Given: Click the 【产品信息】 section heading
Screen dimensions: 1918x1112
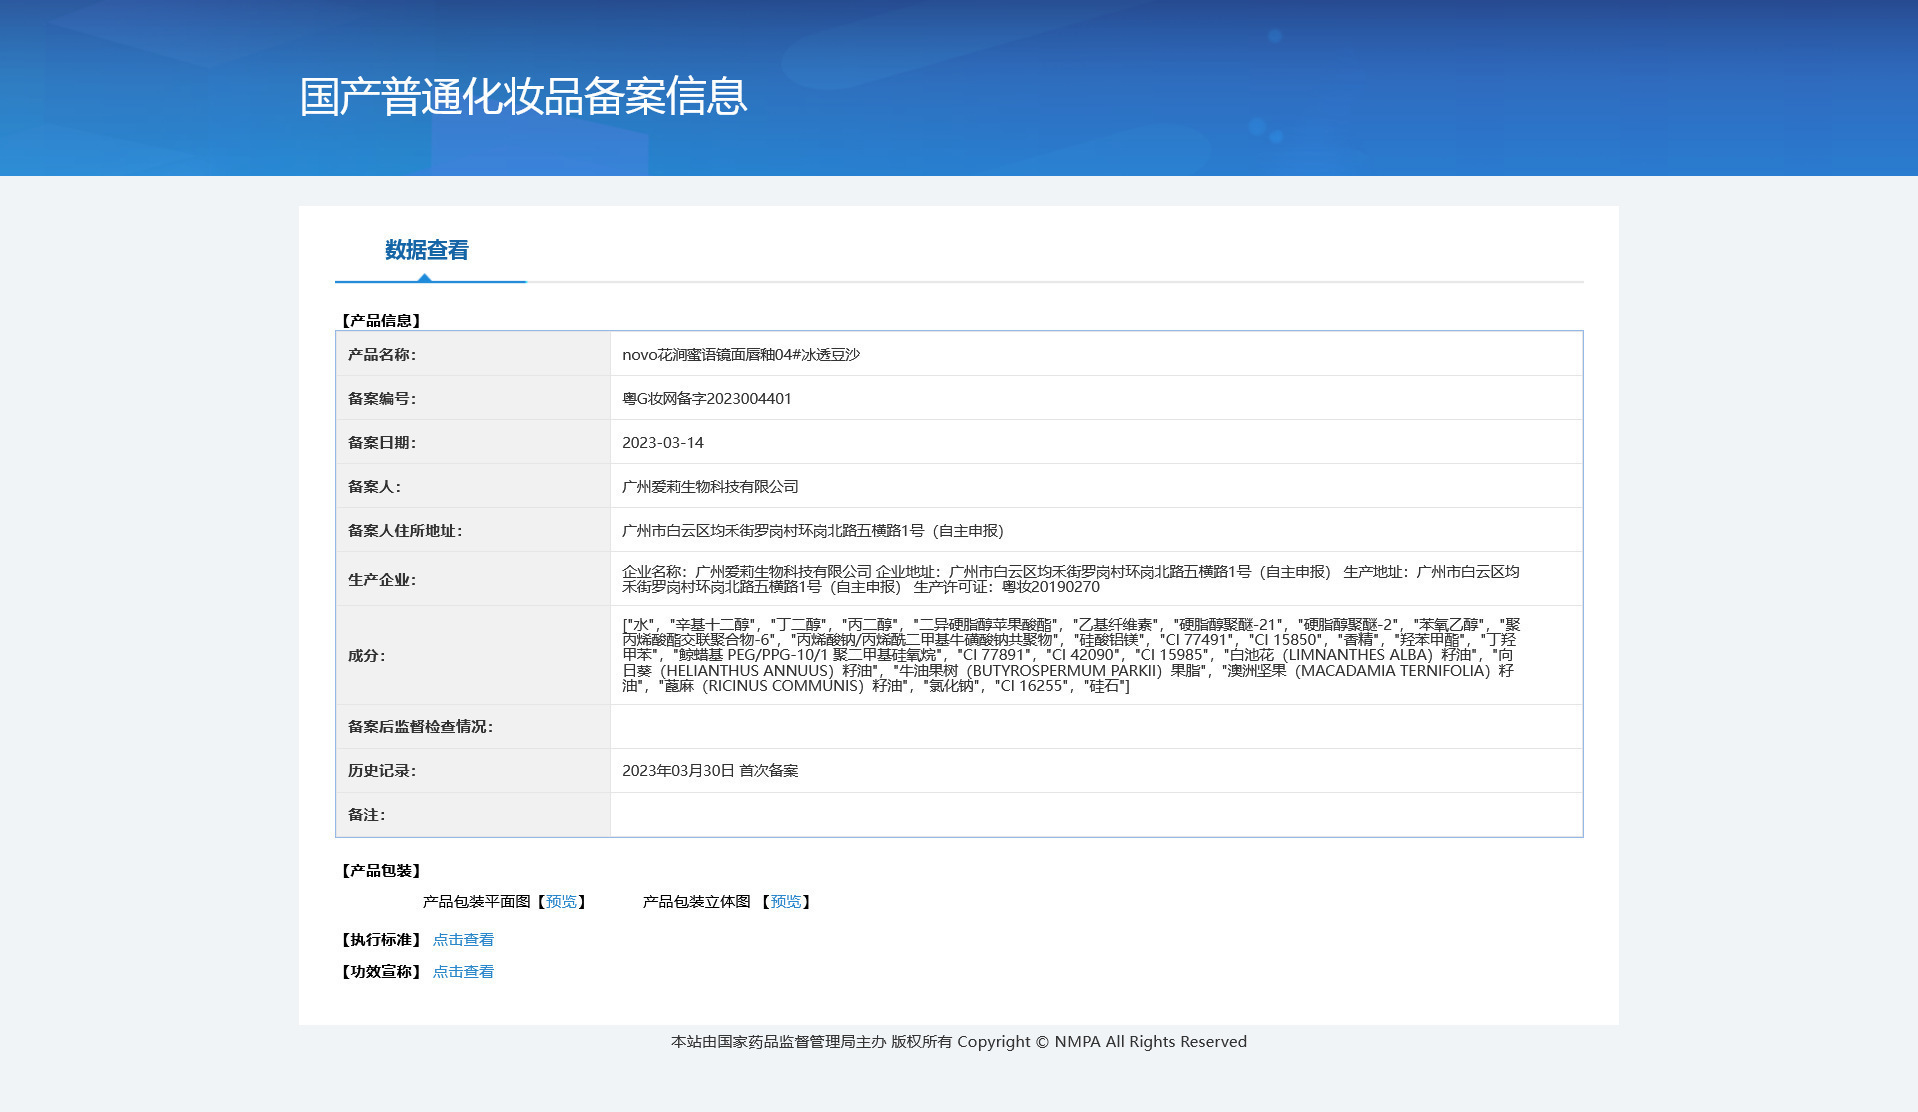Looking at the screenshot, I should 381,321.
